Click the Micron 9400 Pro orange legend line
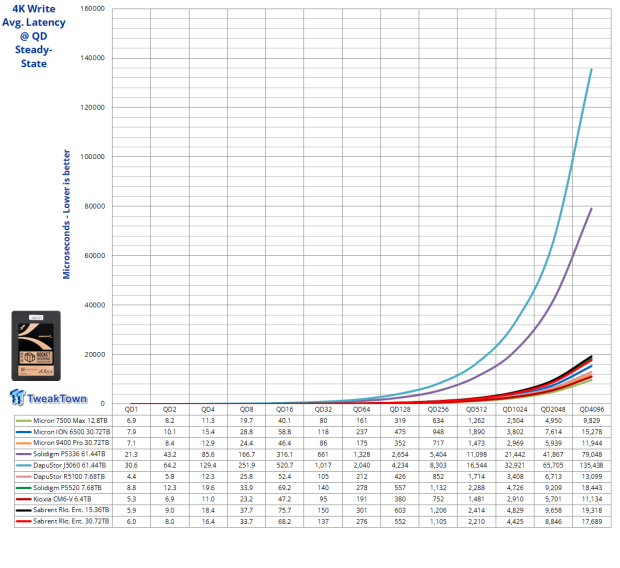 23,443
